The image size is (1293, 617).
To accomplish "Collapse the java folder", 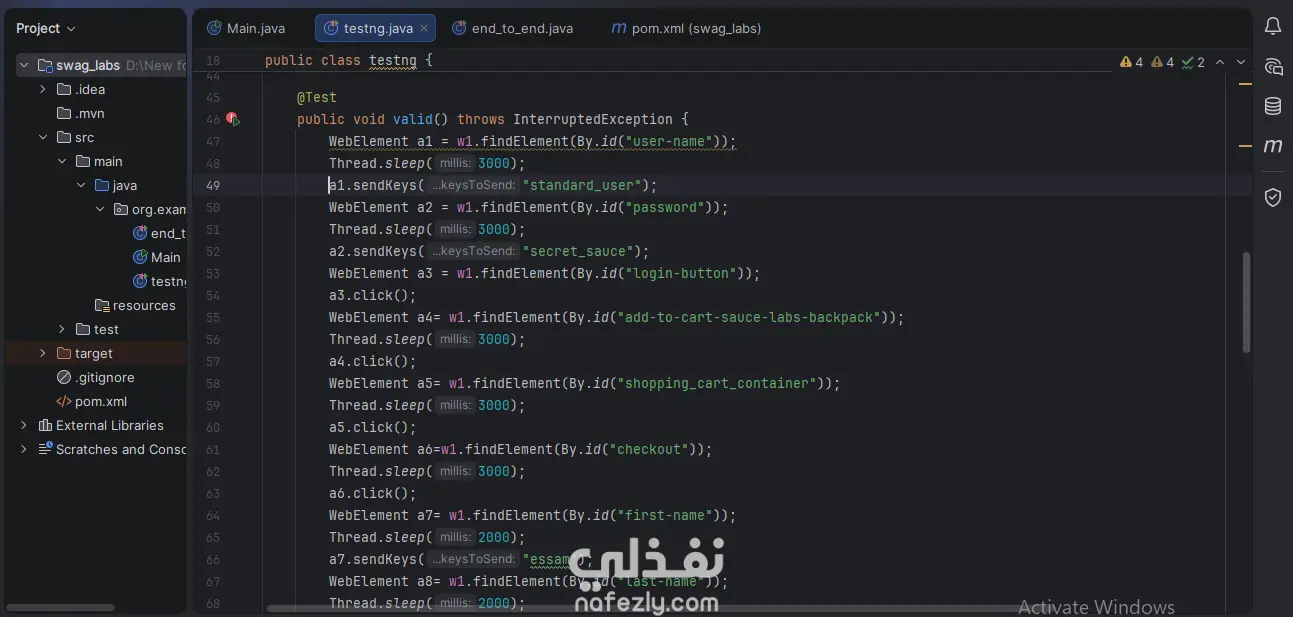I will click(81, 185).
